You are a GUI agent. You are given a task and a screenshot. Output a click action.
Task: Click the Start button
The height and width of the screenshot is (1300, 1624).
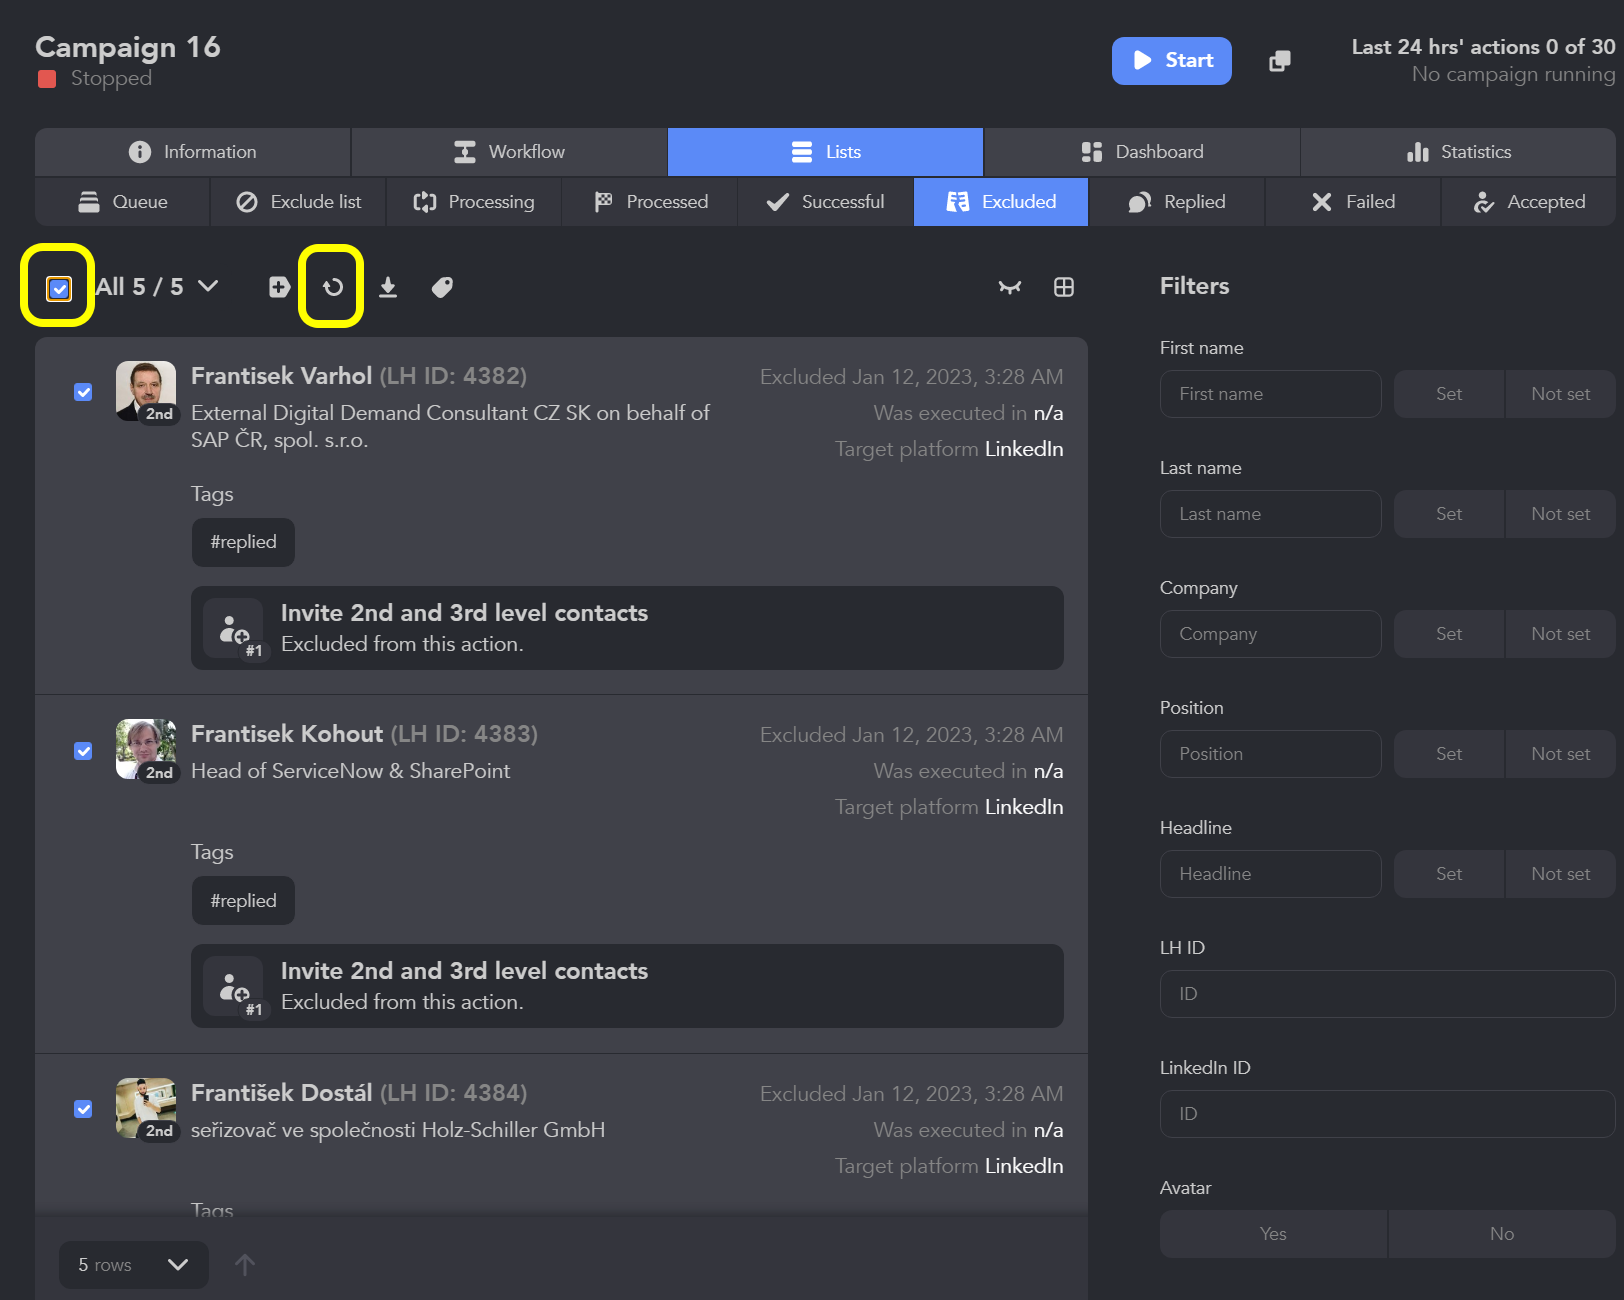click(1171, 60)
